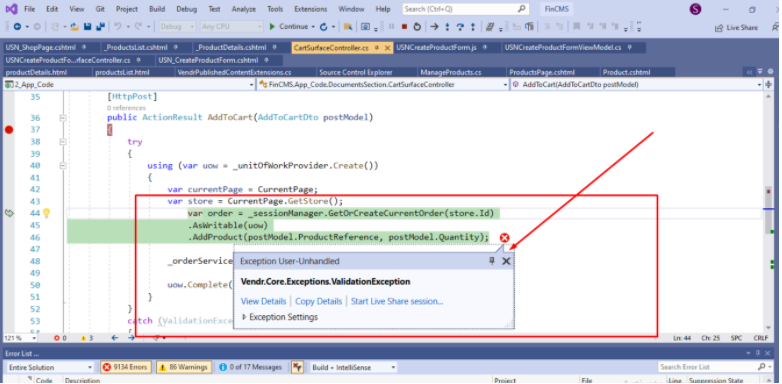The height and width of the screenshot is (384, 782).
Task: Open the File menu
Action: point(29,9)
